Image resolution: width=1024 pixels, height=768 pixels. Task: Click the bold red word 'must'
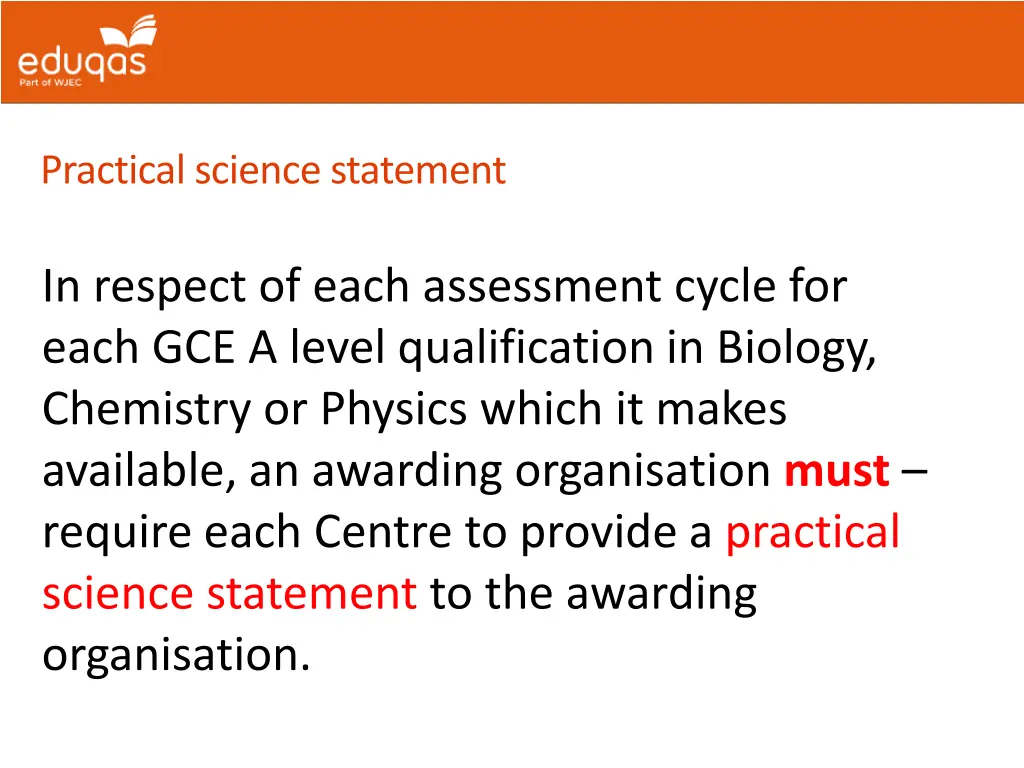tap(837, 471)
